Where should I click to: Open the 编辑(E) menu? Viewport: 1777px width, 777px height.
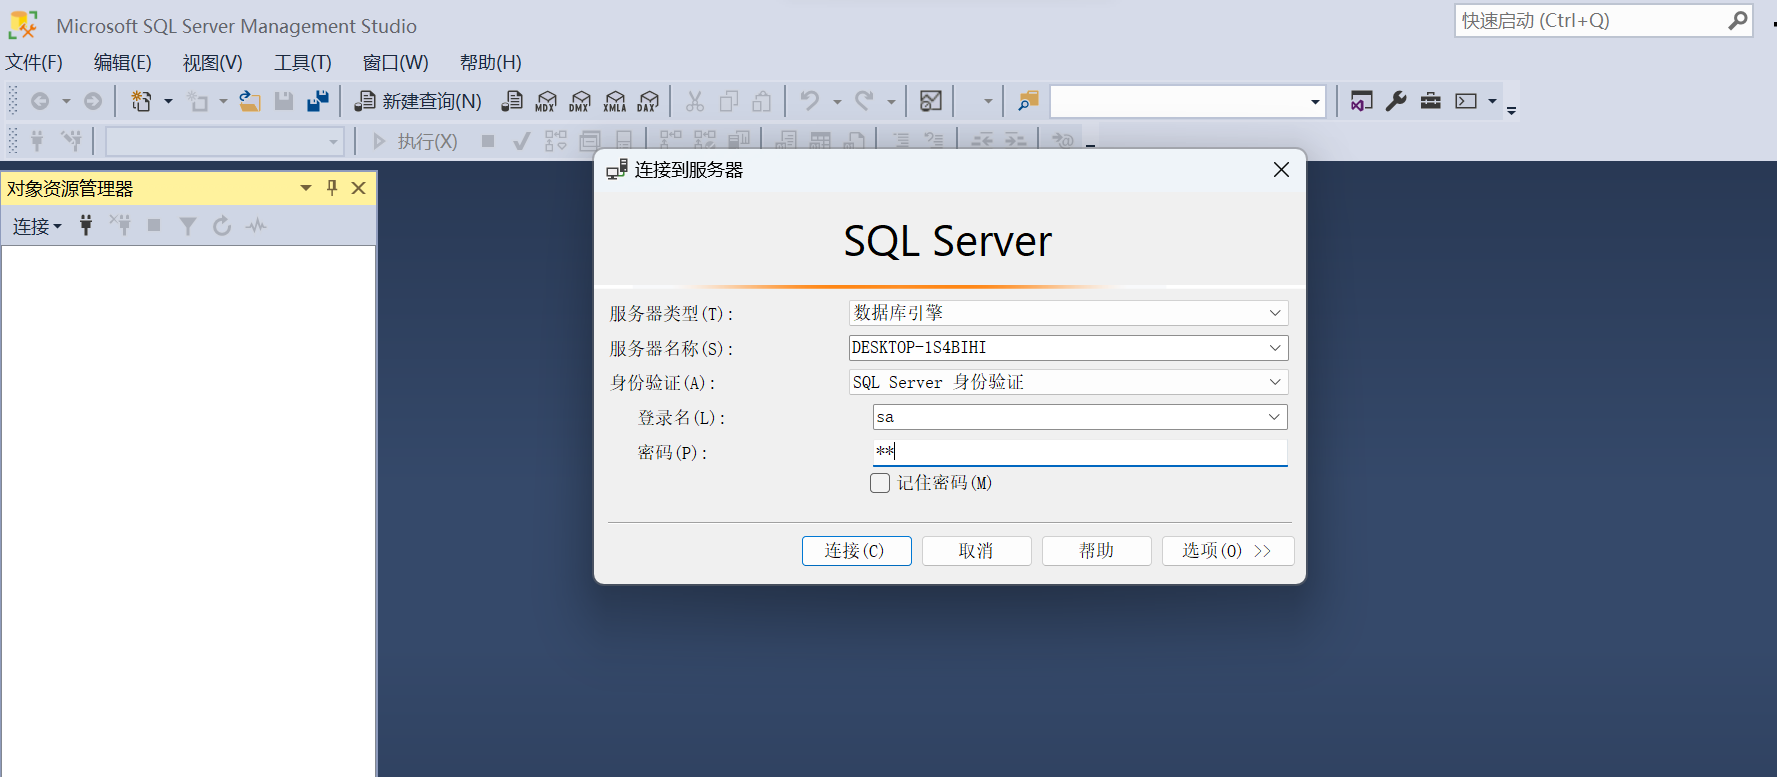coord(123,63)
